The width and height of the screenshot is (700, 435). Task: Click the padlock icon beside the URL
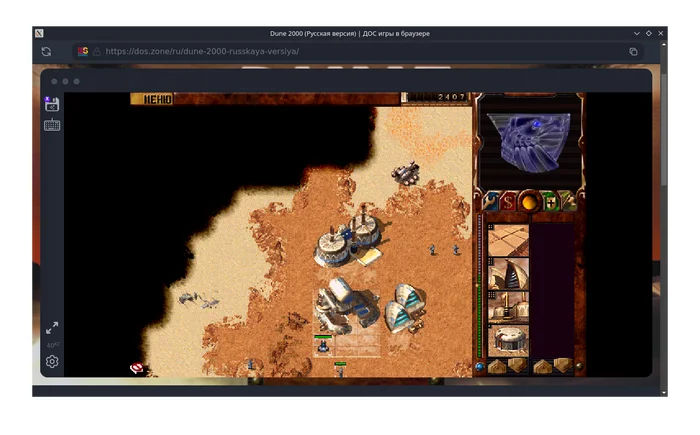pyautogui.click(x=97, y=51)
